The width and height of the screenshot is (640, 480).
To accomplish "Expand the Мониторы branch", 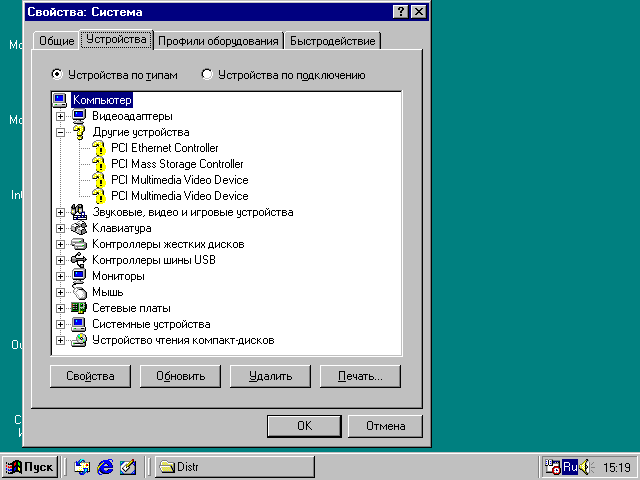I will coord(60,276).
